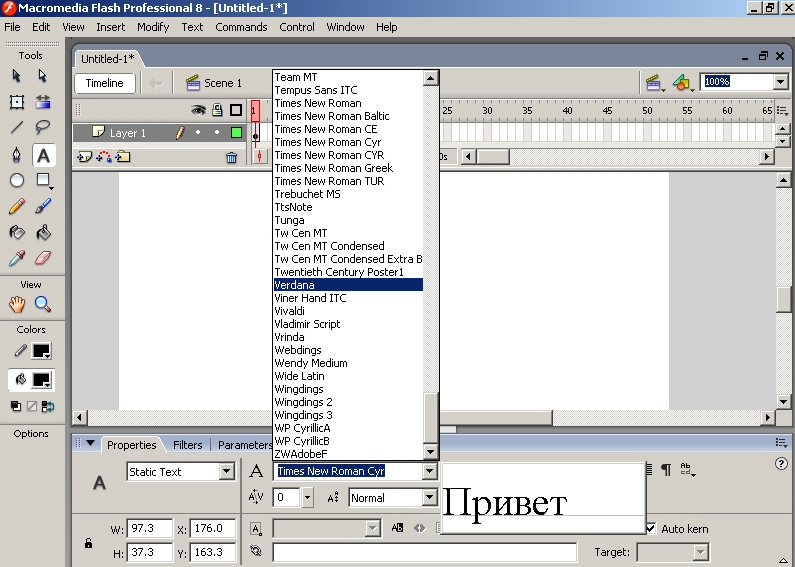795x567 pixels.
Task: Select the Pen tool
Action: [17, 155]
